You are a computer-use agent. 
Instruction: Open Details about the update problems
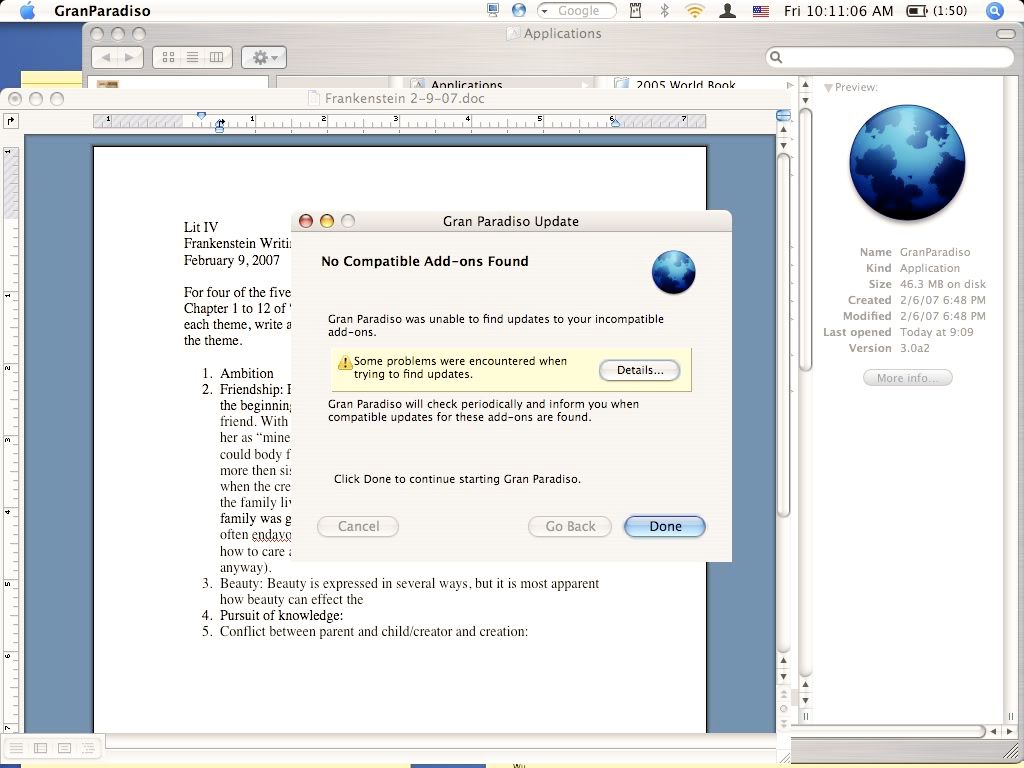point(639,370)
